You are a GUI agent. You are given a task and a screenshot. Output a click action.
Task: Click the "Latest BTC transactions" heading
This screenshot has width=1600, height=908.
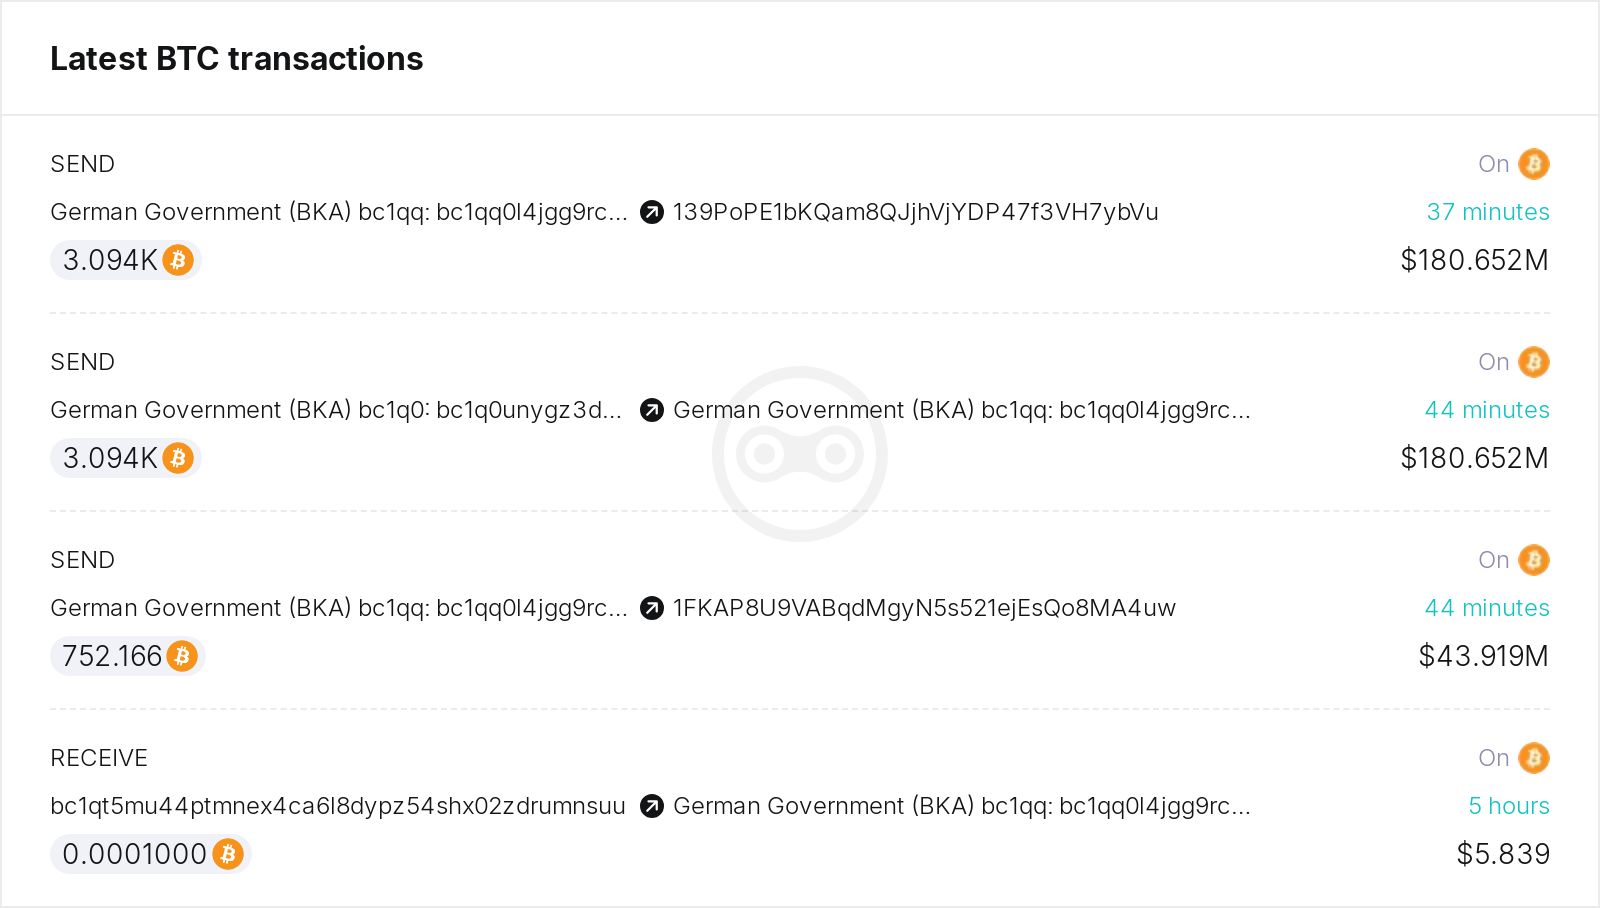[237, 58]
